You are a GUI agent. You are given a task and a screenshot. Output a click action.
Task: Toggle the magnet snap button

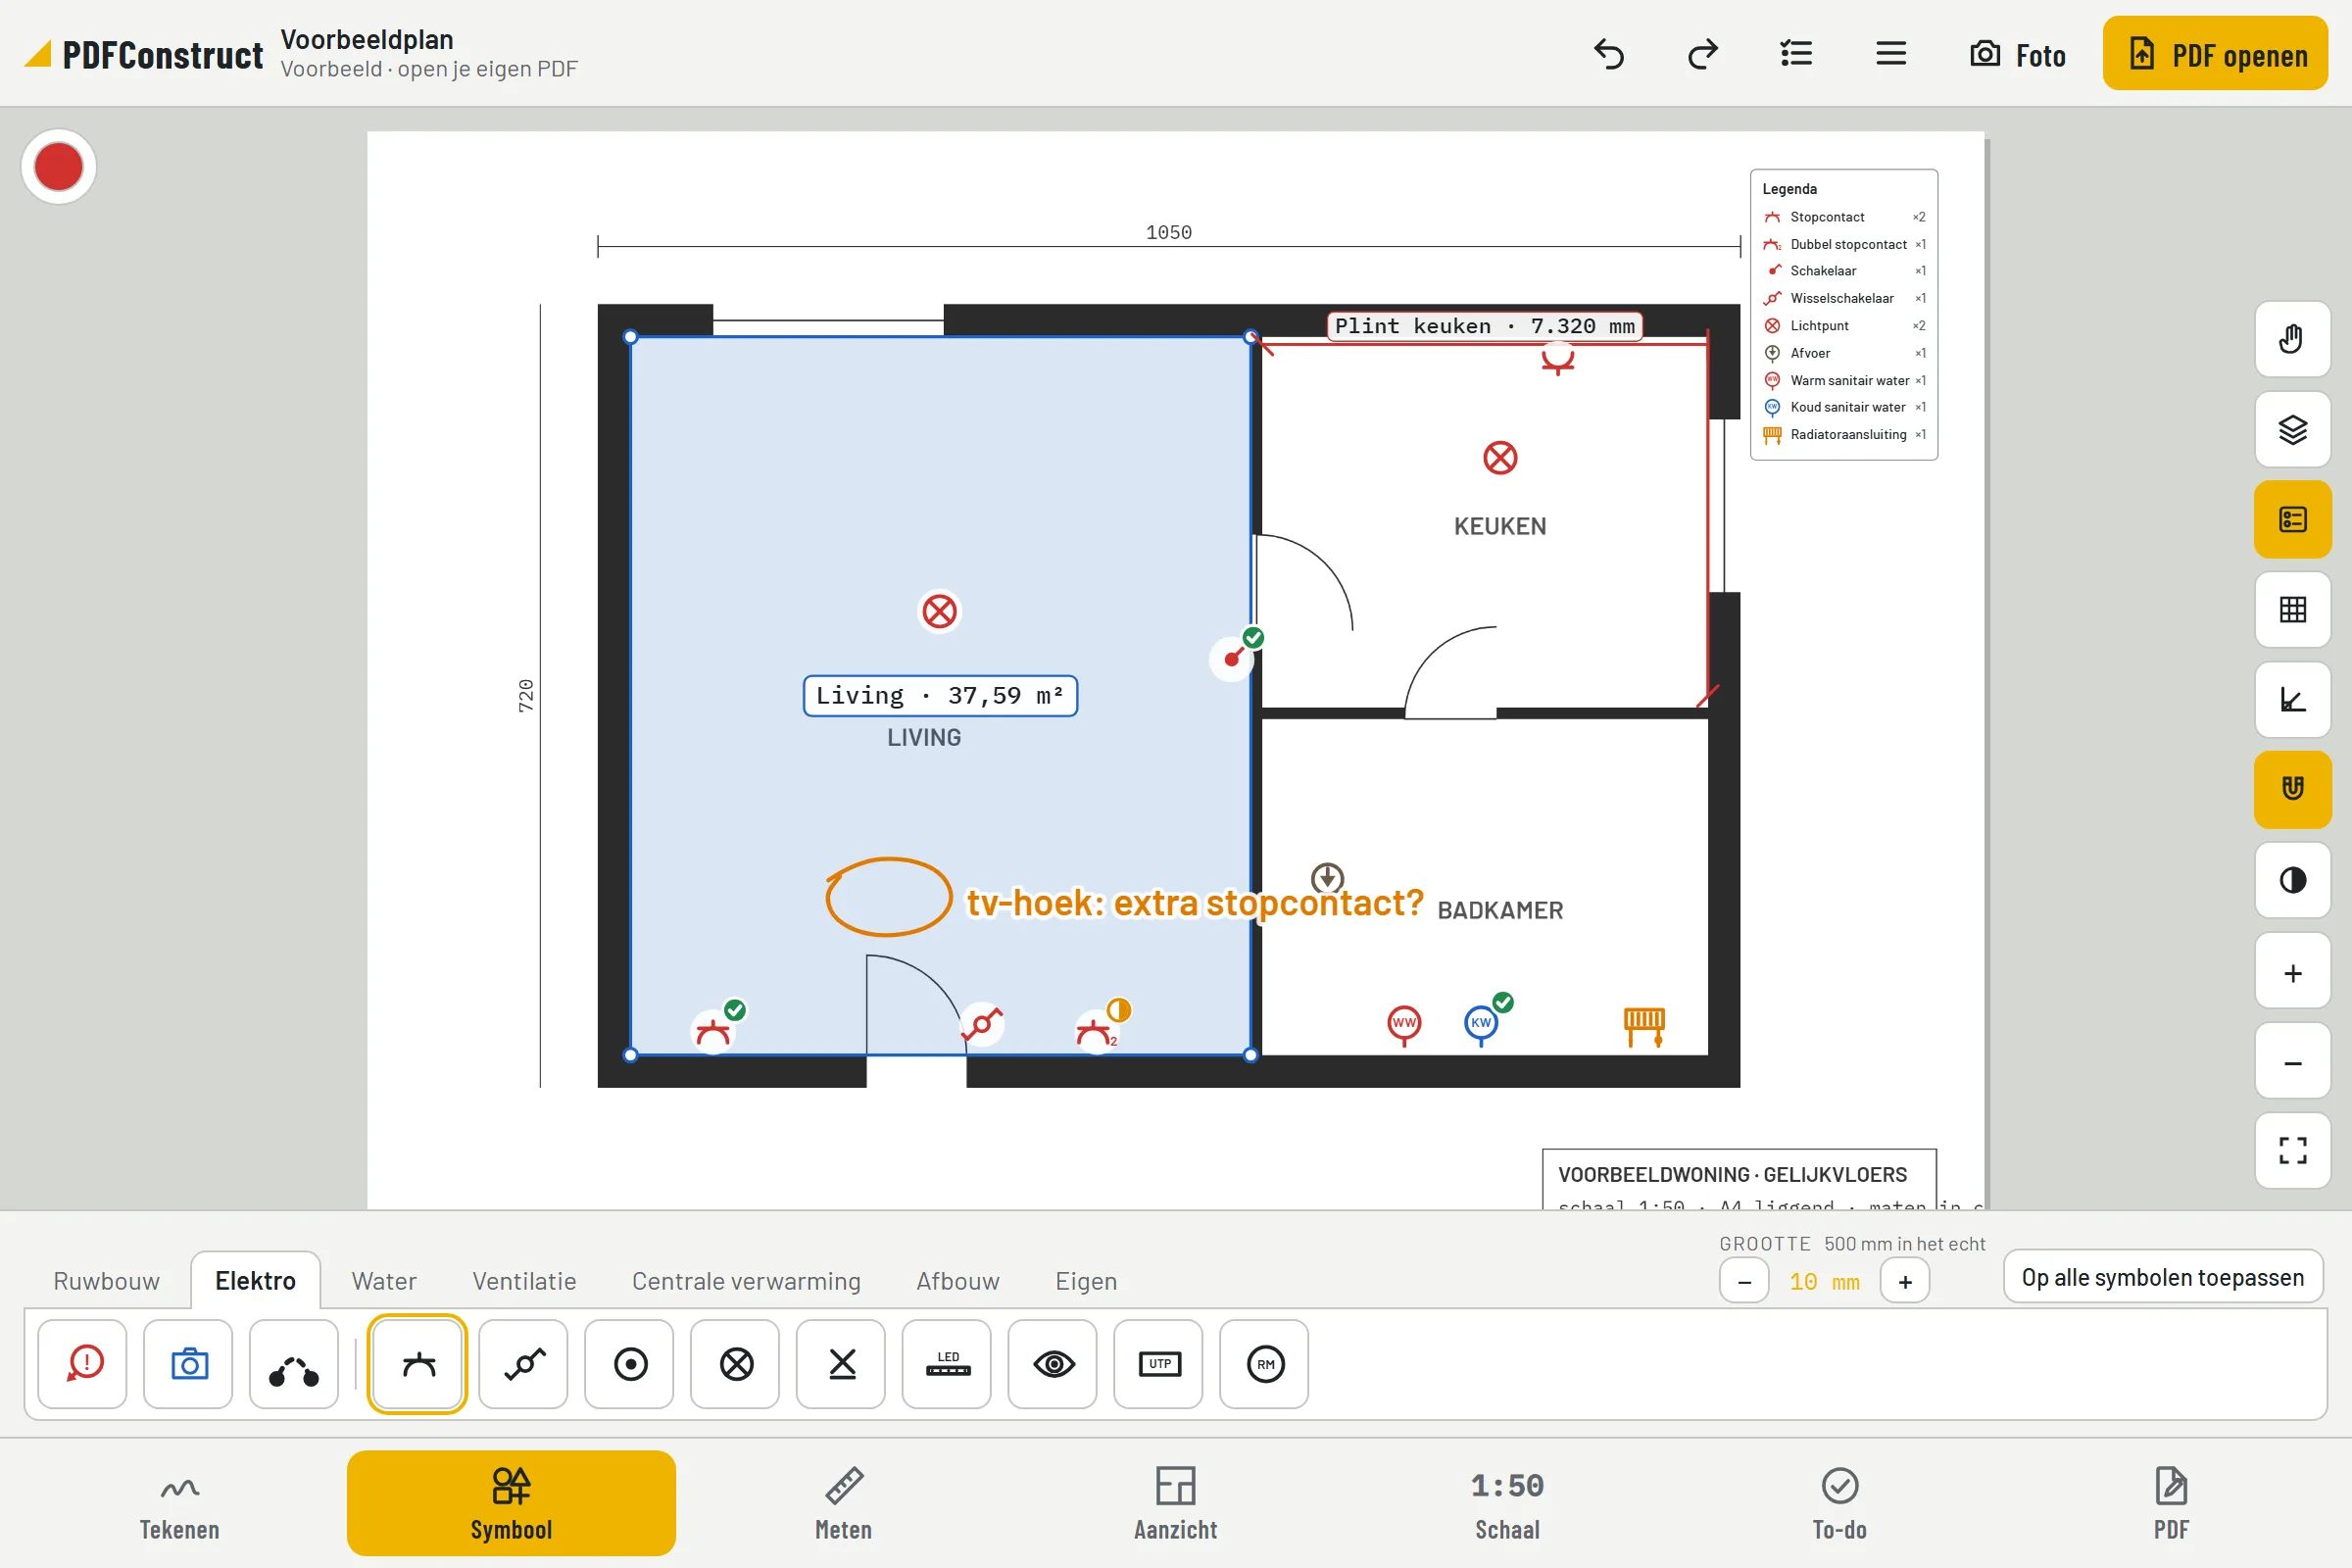pyautogui.click(x=2292, y=790)
